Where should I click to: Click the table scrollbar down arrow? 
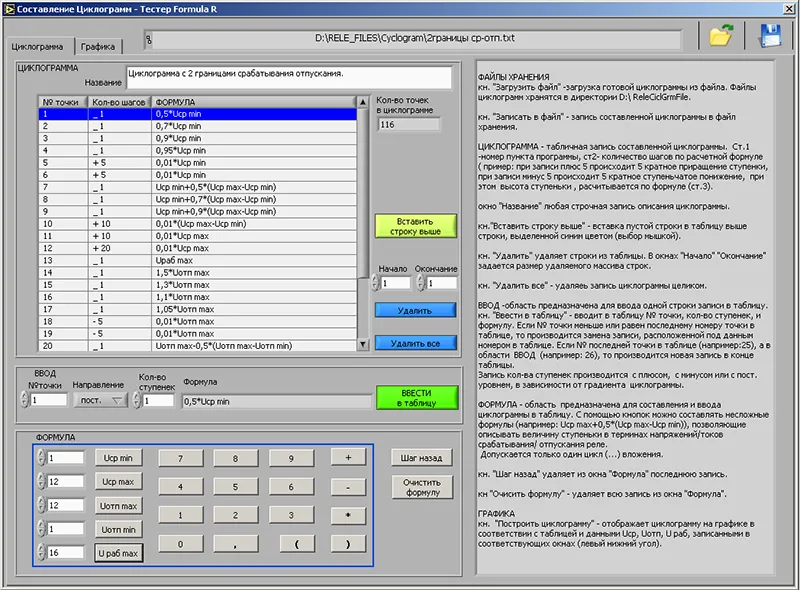[363, 345]
